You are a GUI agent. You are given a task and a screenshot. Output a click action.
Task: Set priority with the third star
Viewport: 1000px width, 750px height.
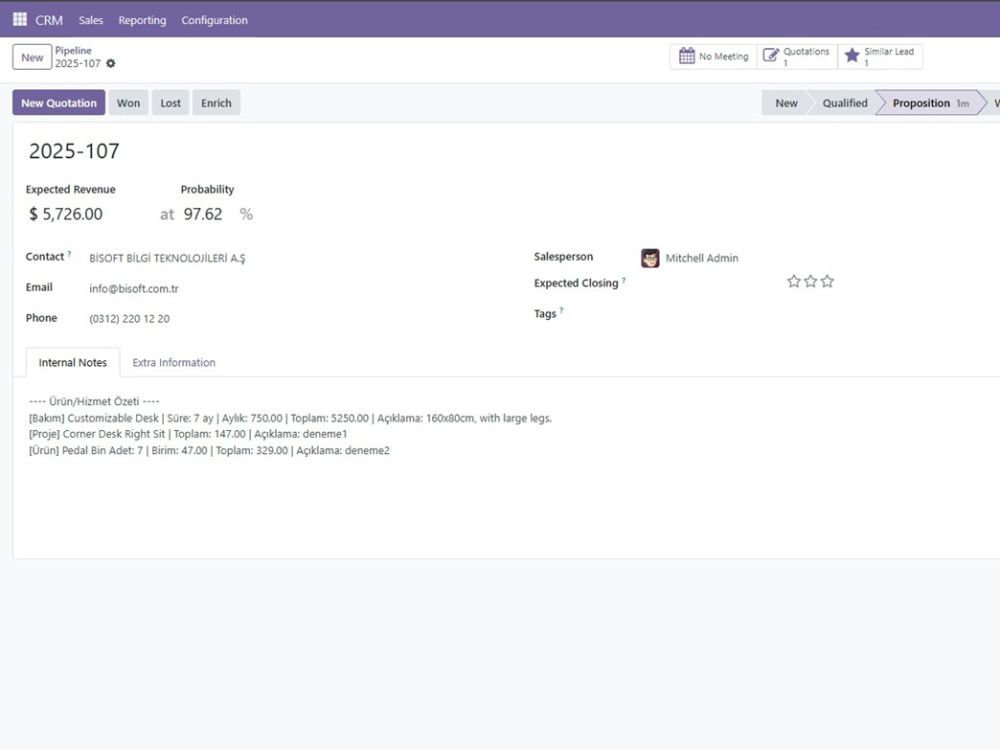(x=827, y=281)
